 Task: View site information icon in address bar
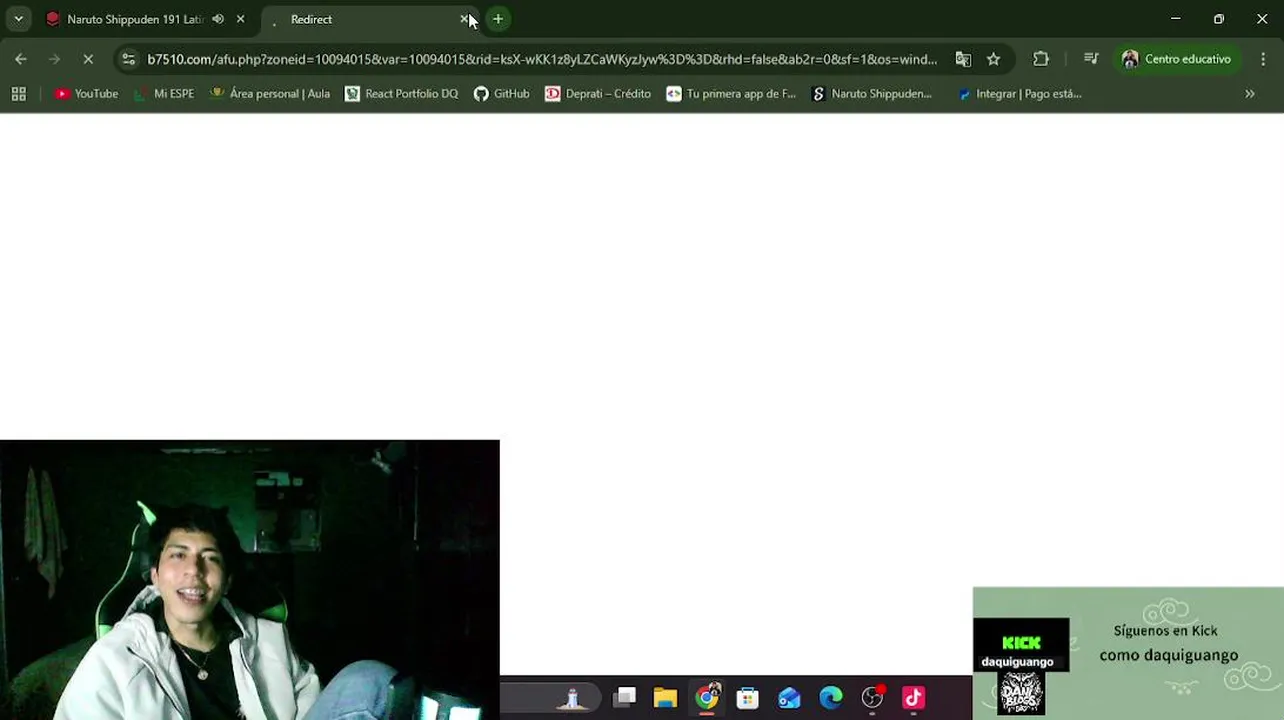tap(128, 59)
